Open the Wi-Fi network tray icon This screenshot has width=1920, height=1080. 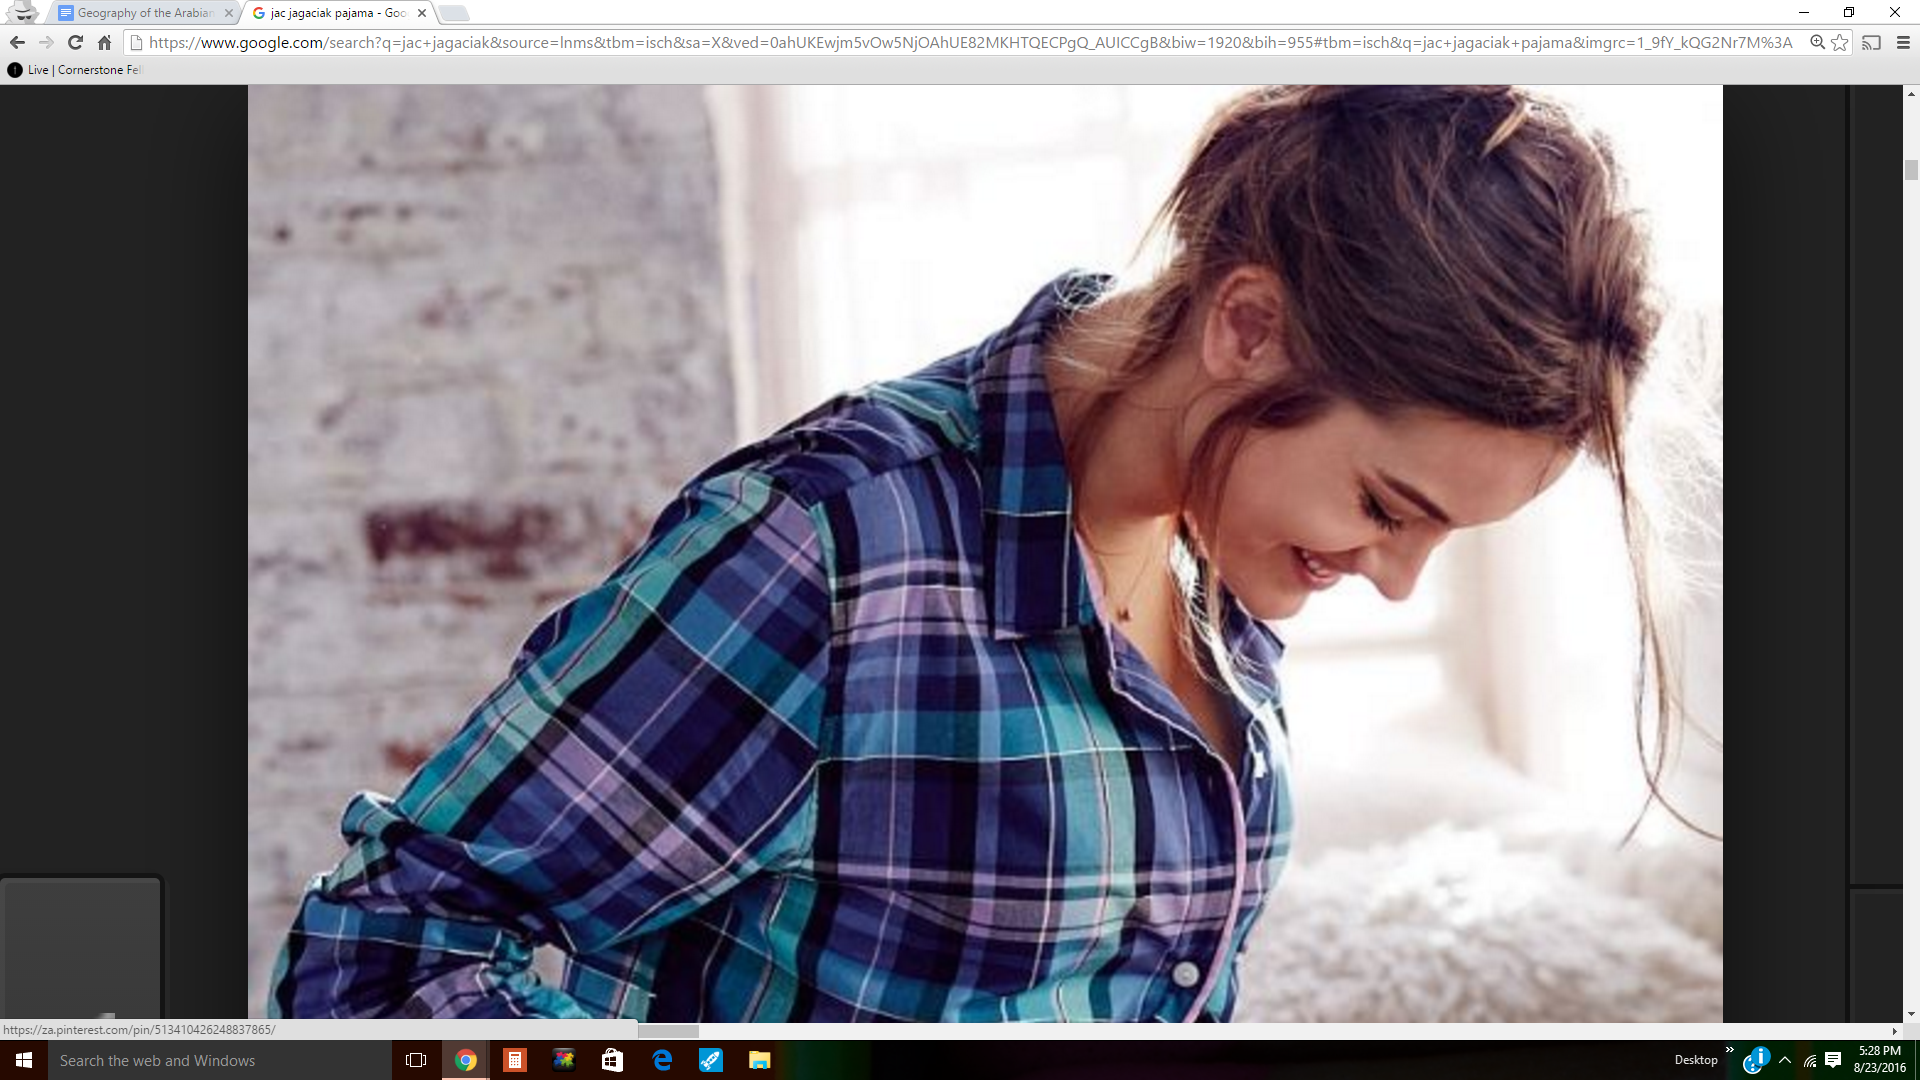[x=1810, y=1060]
